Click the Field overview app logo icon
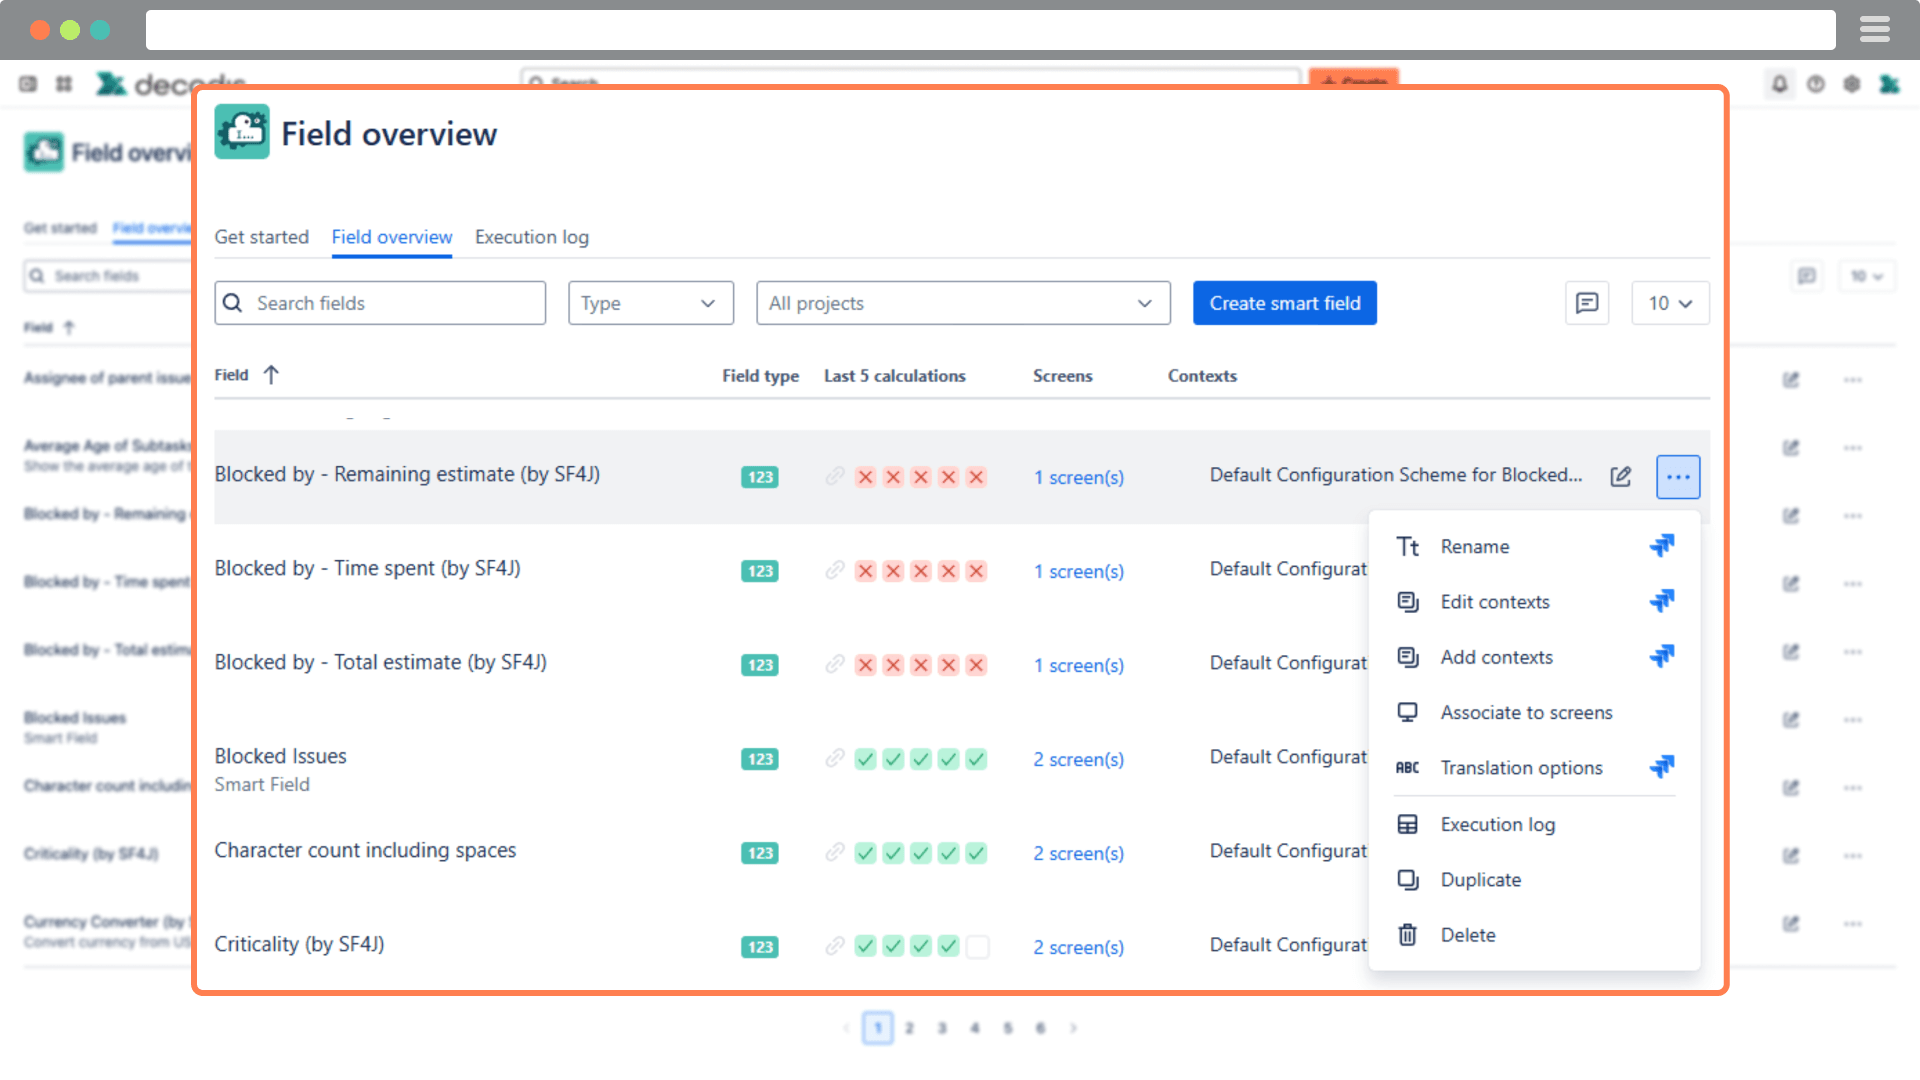This screenshot has width=1920, height=1080. 242,132
